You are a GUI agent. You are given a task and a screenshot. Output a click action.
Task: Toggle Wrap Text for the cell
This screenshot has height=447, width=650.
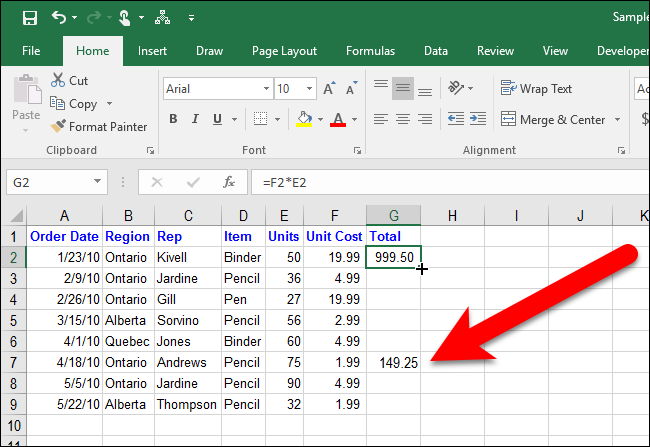coord(535,89)
